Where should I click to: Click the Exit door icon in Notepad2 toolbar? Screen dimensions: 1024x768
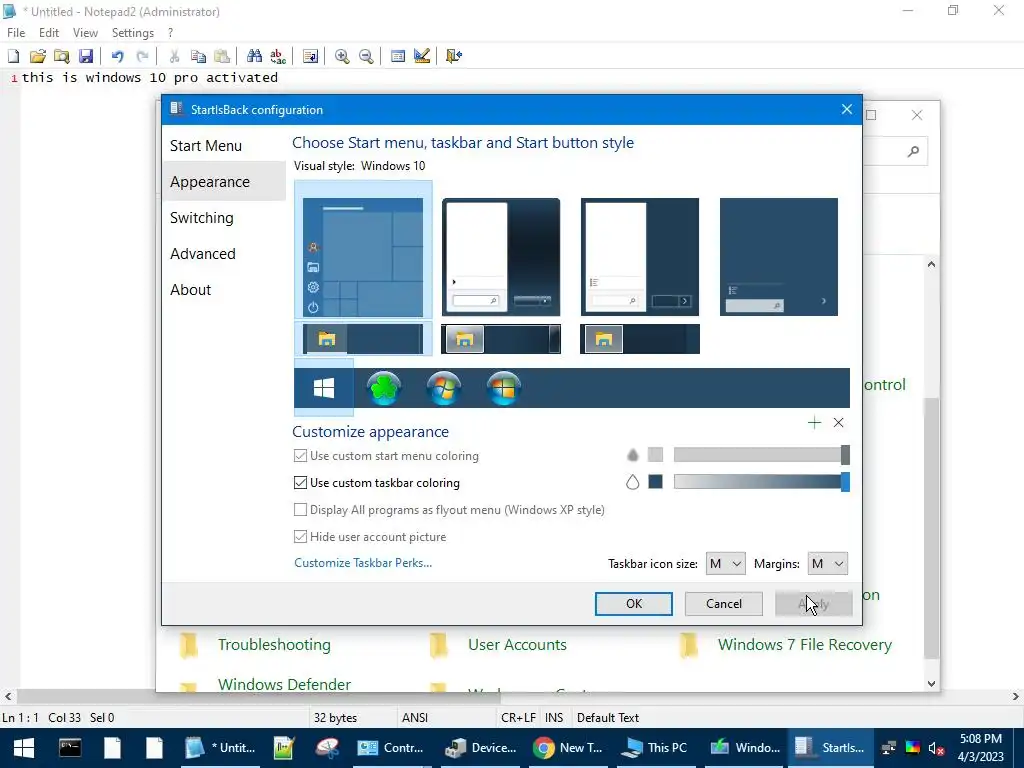coord(454,56)
